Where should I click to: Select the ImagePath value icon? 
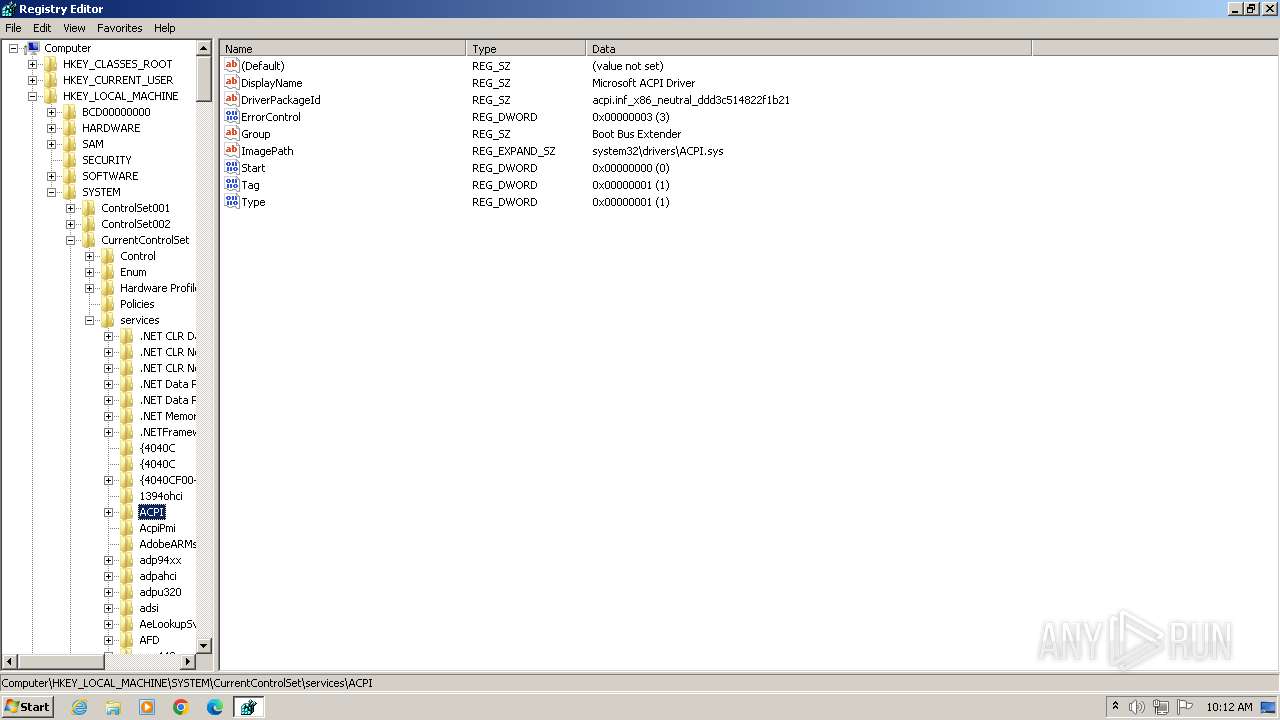232,151
